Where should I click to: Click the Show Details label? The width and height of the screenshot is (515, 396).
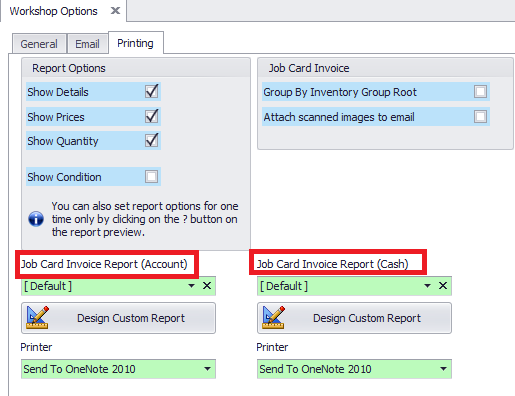58,92
